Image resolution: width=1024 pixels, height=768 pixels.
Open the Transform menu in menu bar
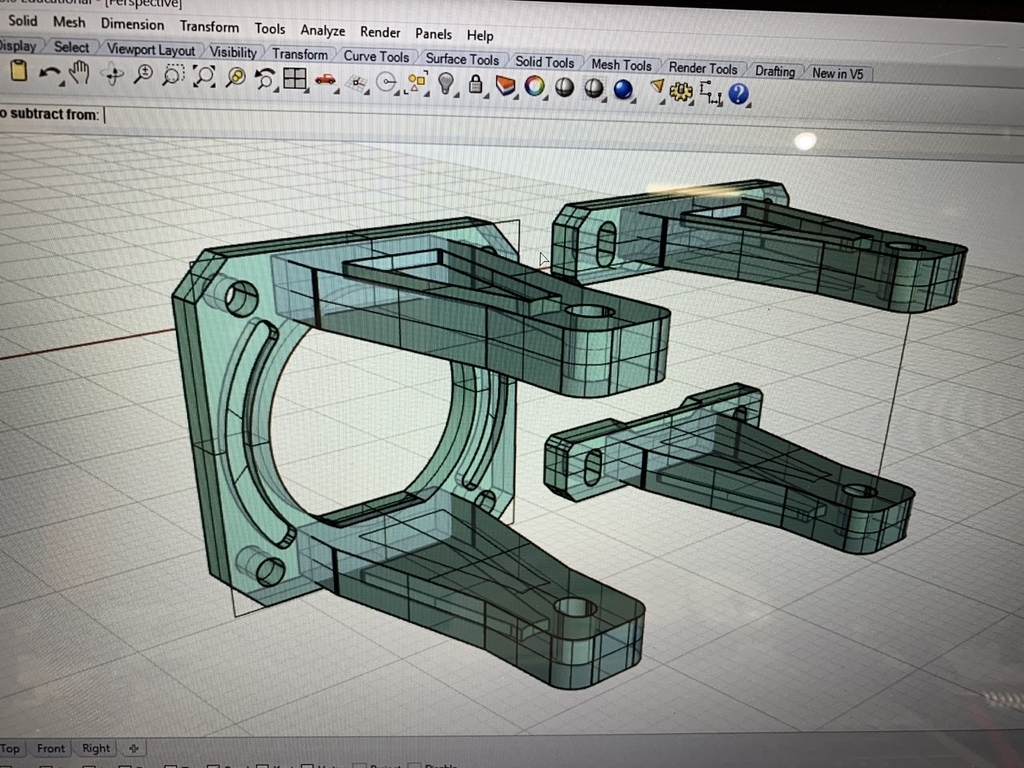[x=209, y=27]
